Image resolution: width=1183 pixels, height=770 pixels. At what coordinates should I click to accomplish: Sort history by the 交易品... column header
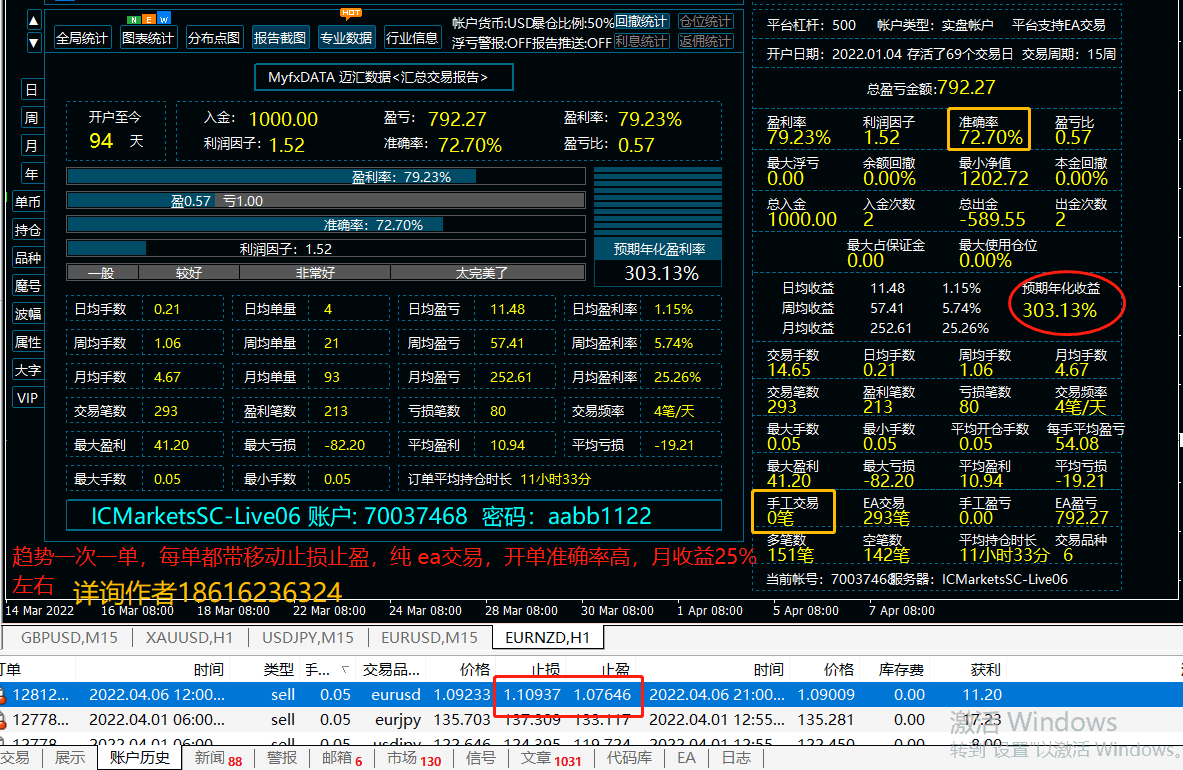[x=391, y=669]
